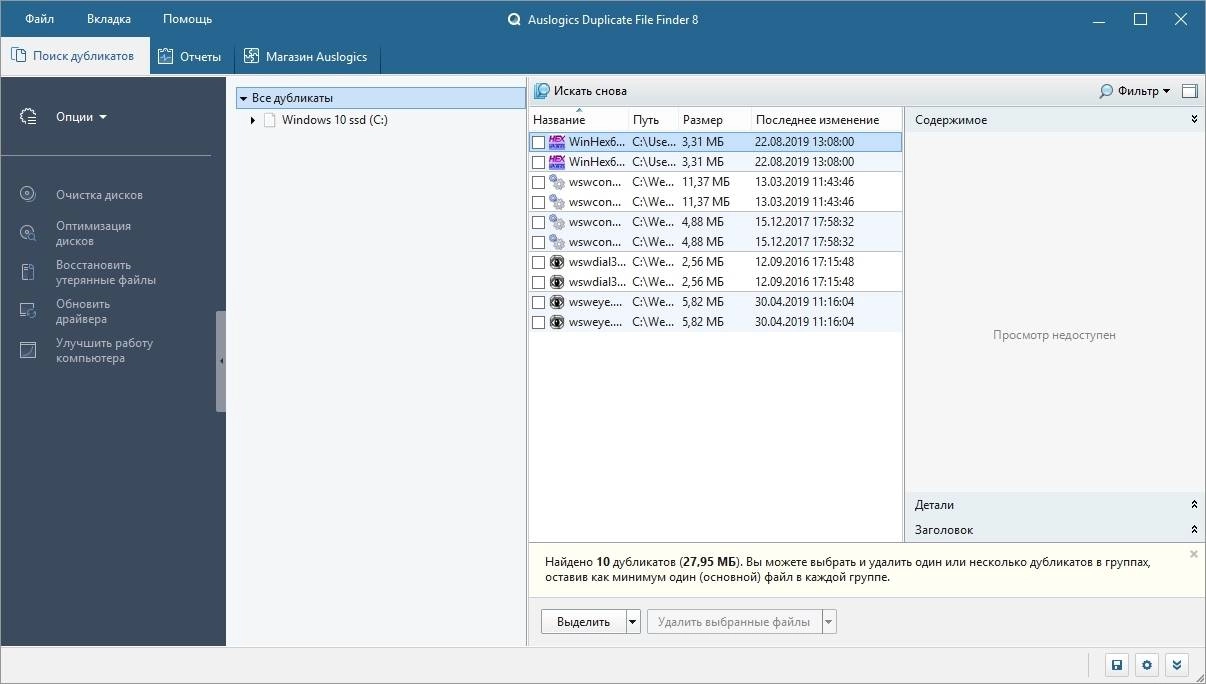Screen dimensions: 1206x684
Task: Switch to the Поиск дубликатов tab
Action: 75,56
